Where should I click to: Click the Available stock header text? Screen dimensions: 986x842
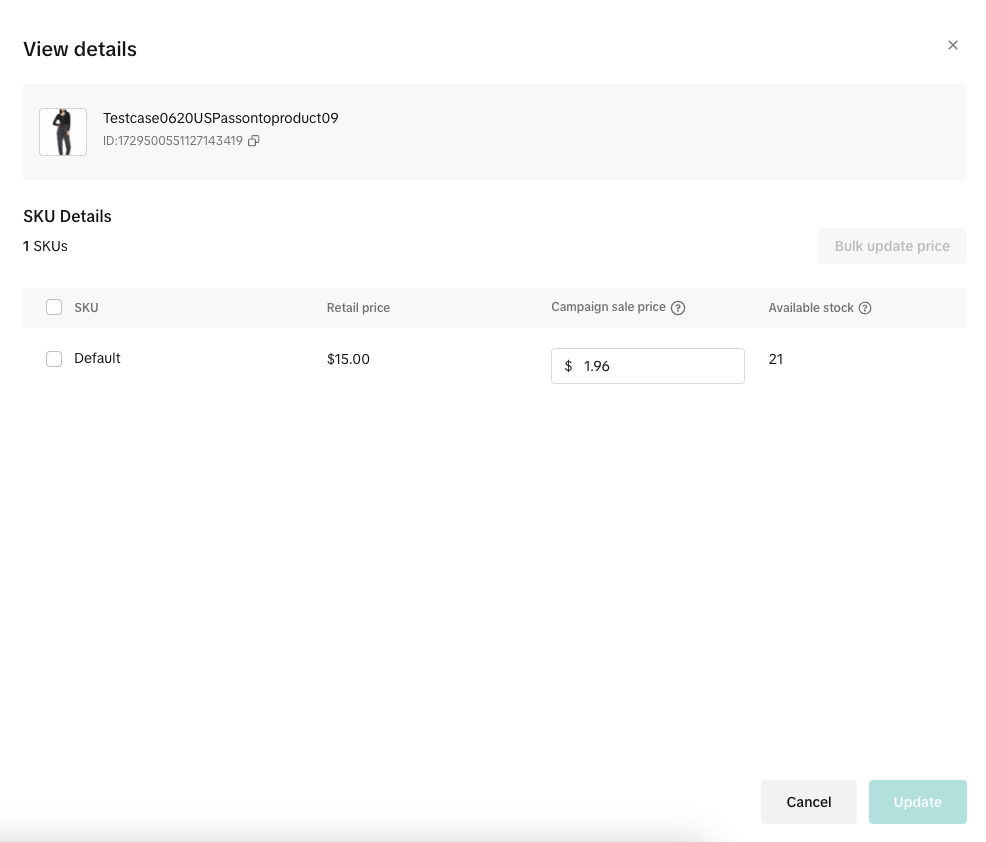(x=810, y=308)
